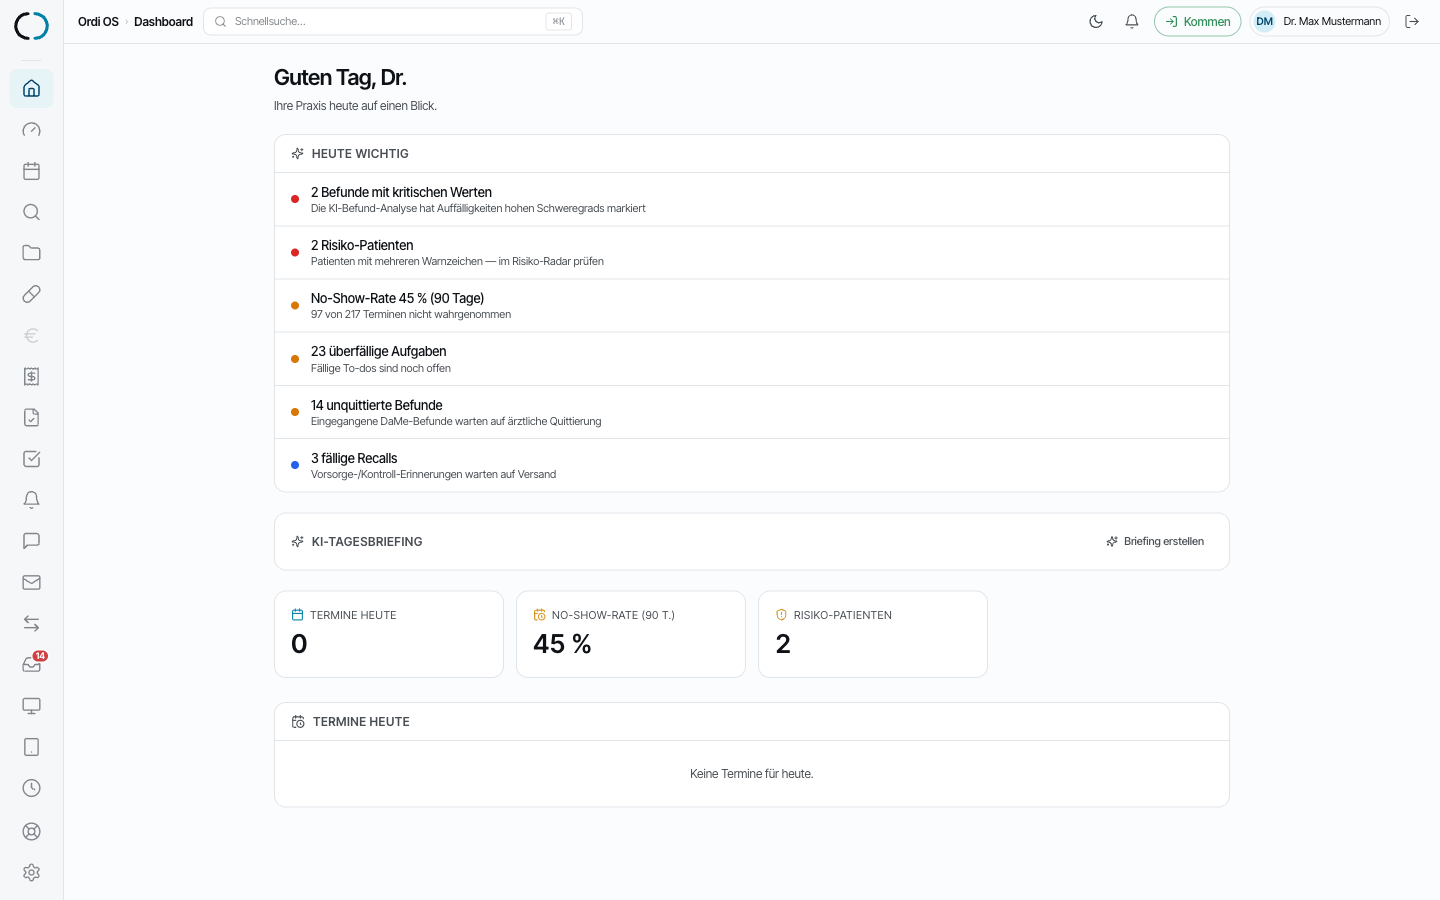1440x900 pixels.
Task: Click Briefing erstellen button
Action: coord(1155,541)
